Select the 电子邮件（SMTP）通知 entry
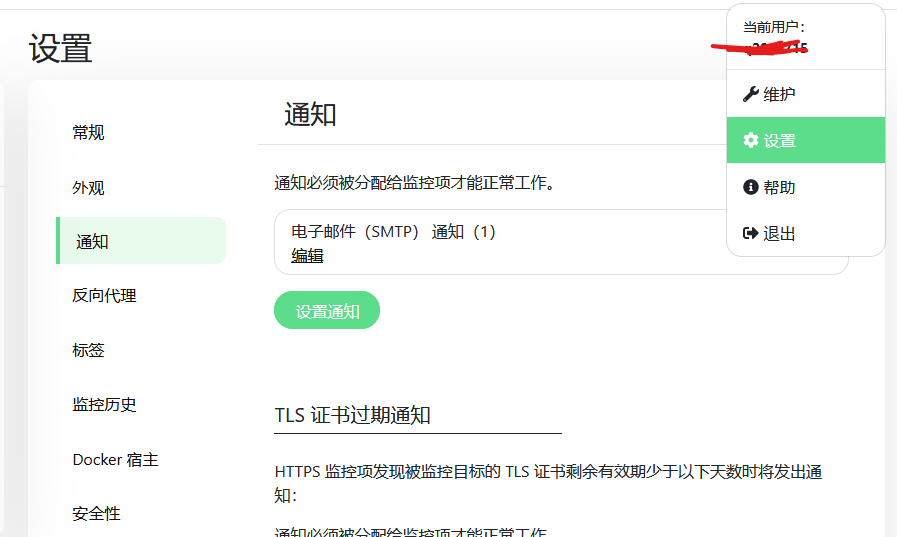897x537 pixels. (x=394, y=232)
